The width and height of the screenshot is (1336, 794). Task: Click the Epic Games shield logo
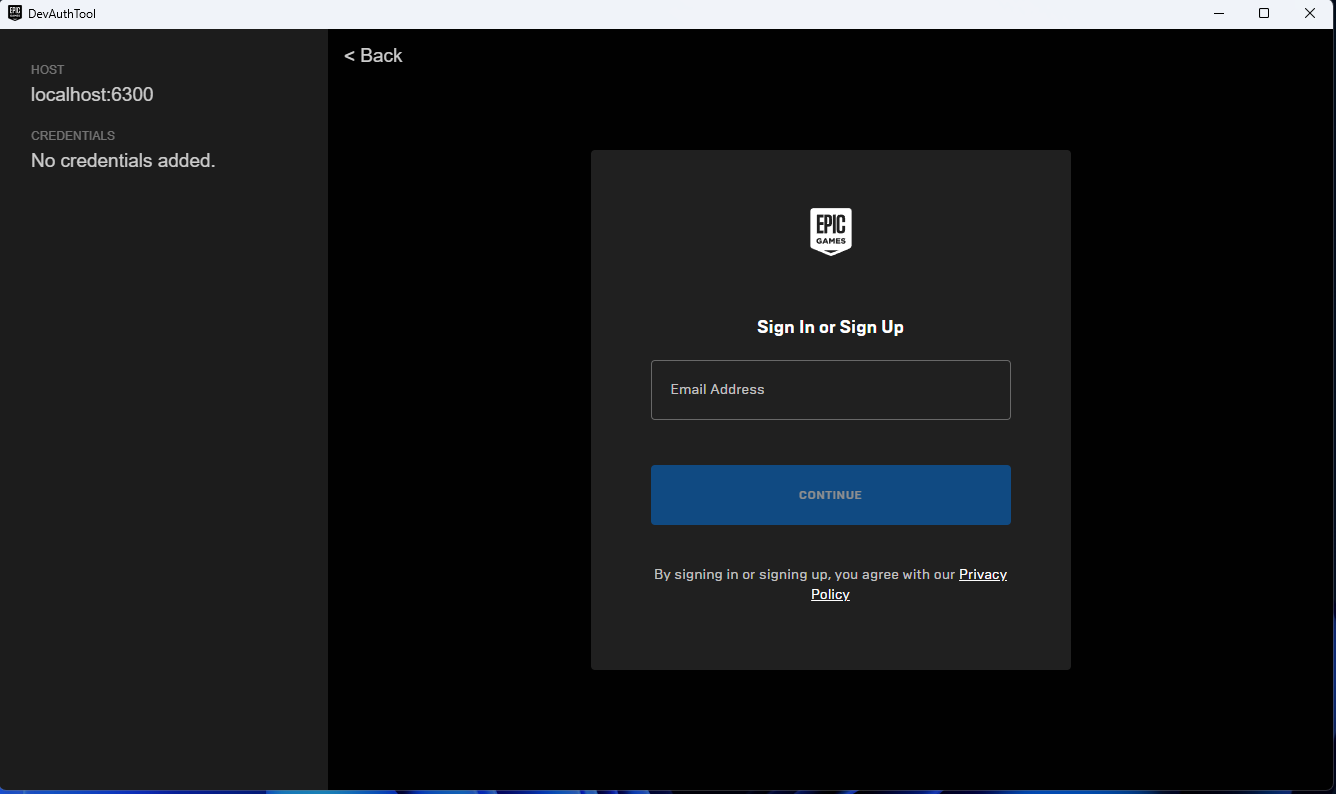click(830, 232)
